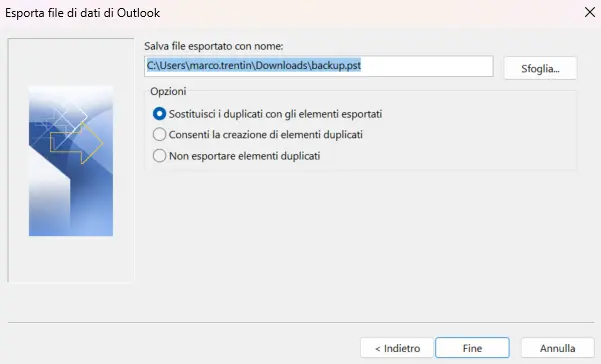601x364 pixels.
Task: Click the Opzioni group heading
Action: [x=168, y=91]
